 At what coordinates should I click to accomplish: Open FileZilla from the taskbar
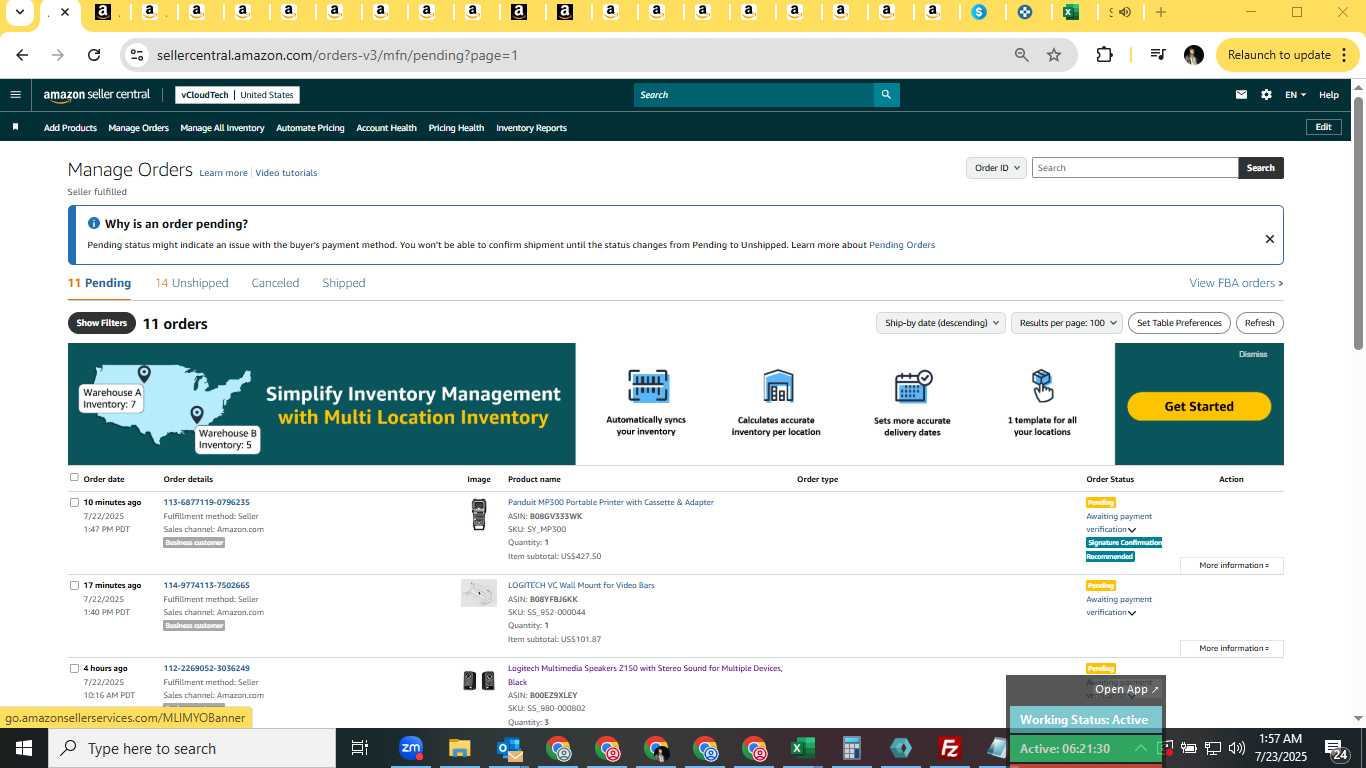[950, 748]
